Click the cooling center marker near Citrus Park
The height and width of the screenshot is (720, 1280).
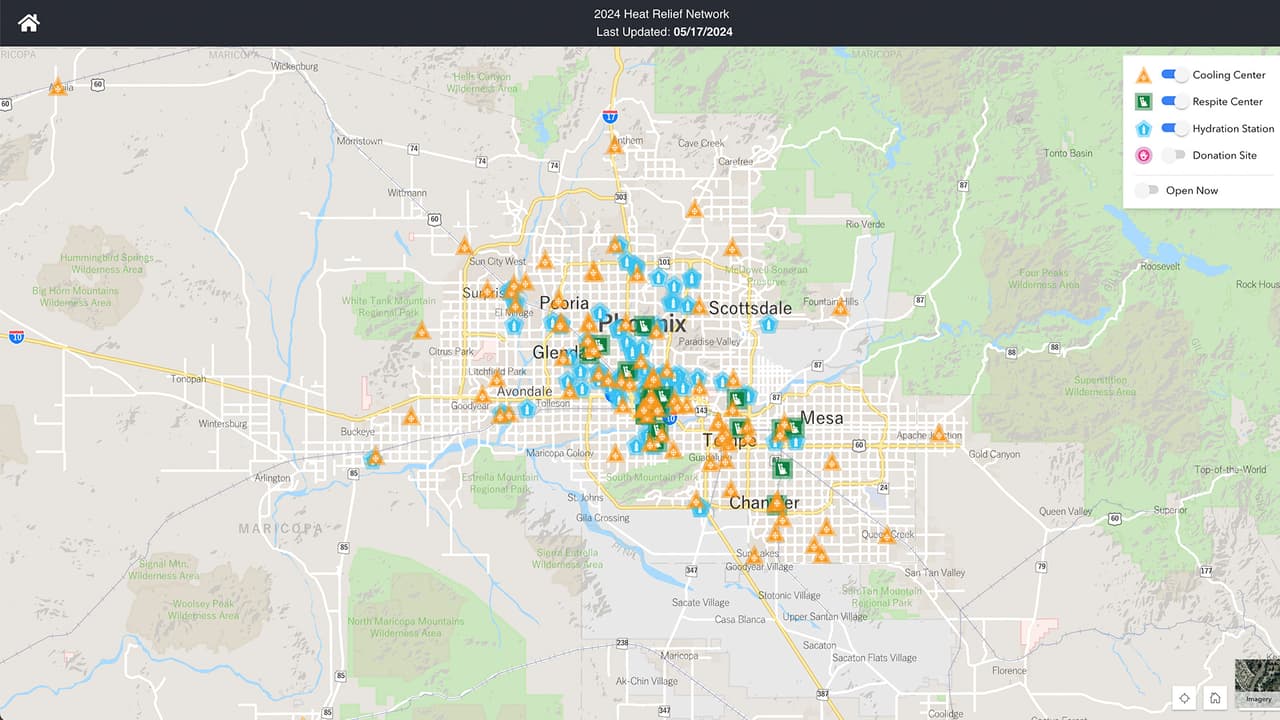pyautogui.click(x=422, y=331)
